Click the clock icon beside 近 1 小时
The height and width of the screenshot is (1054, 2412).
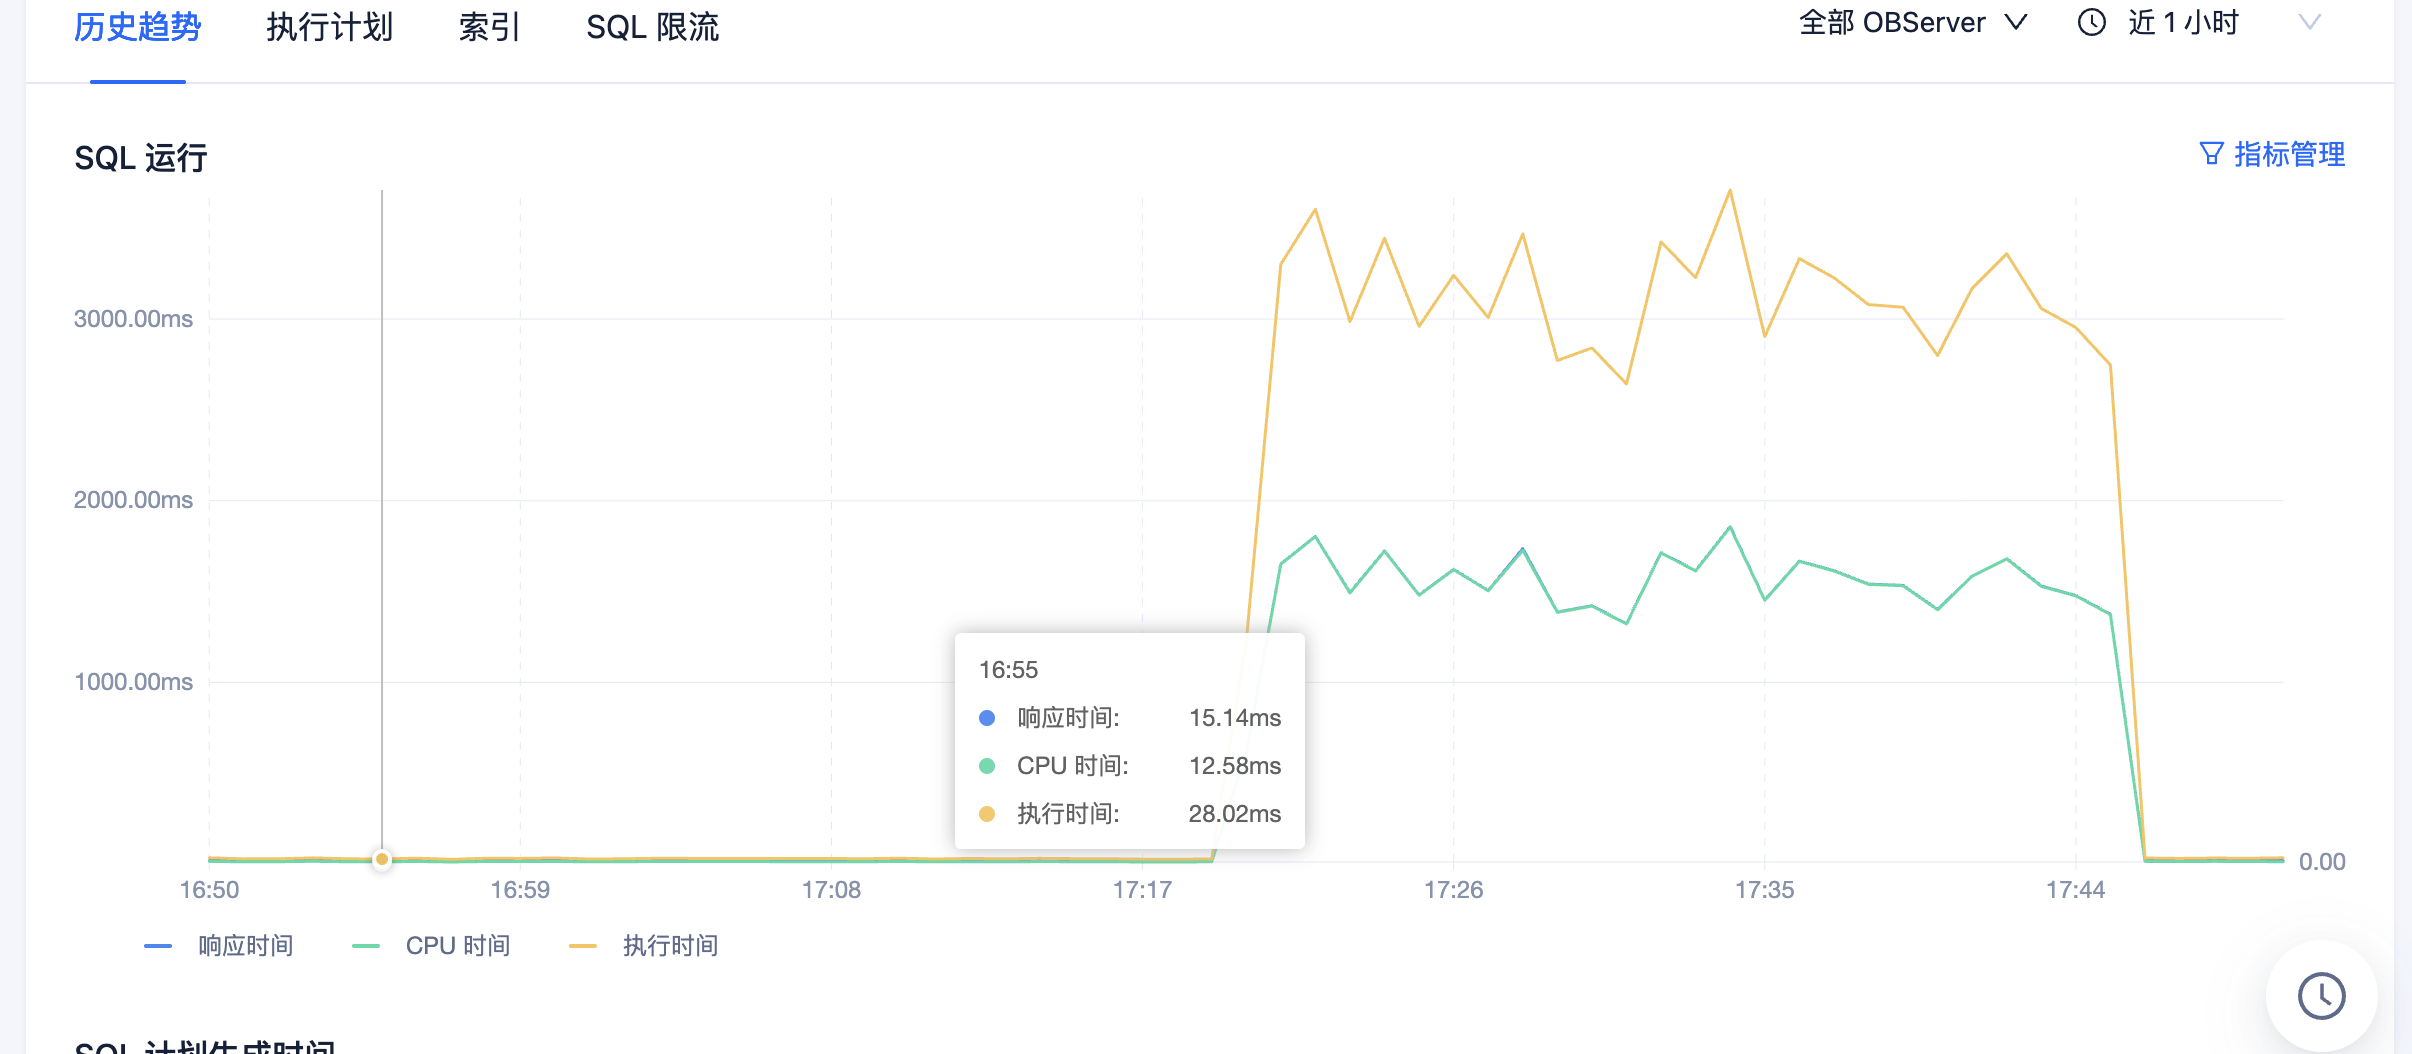[x=2091, y=23]
